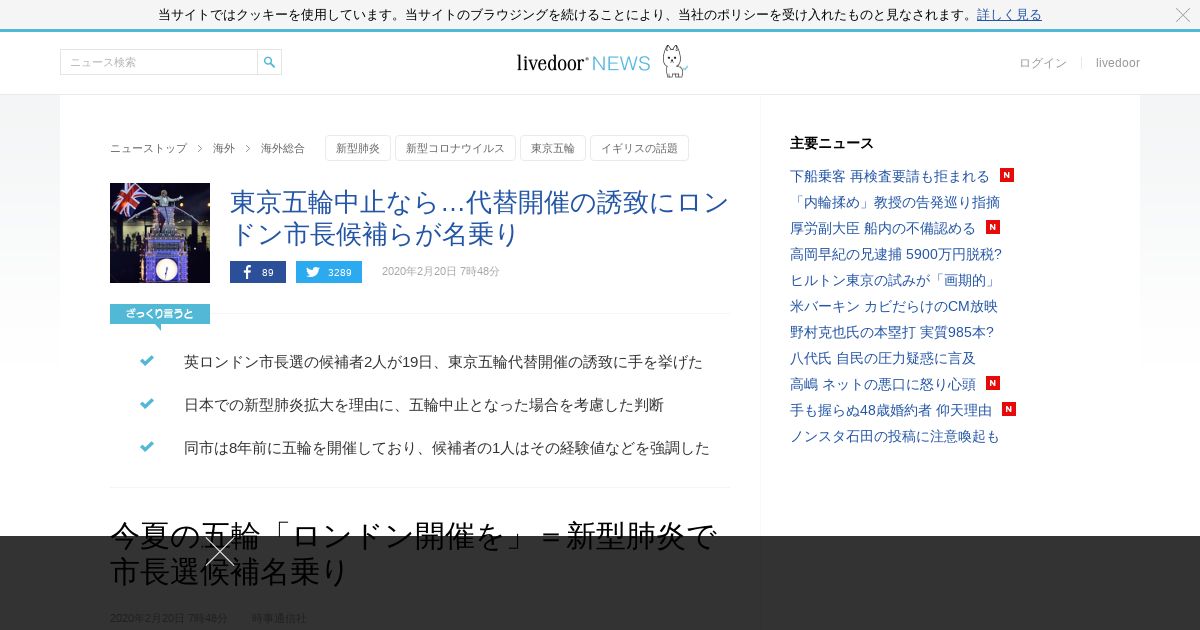1200x630 pixels.
Task: Click the 今夏の五輪「ロンドン開催を」 headline
Action: [414, 554]
